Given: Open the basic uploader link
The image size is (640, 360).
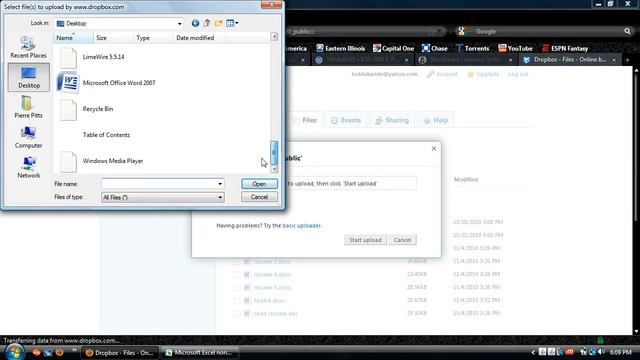Looking at the screenshot, I should (x=302, y=225).
